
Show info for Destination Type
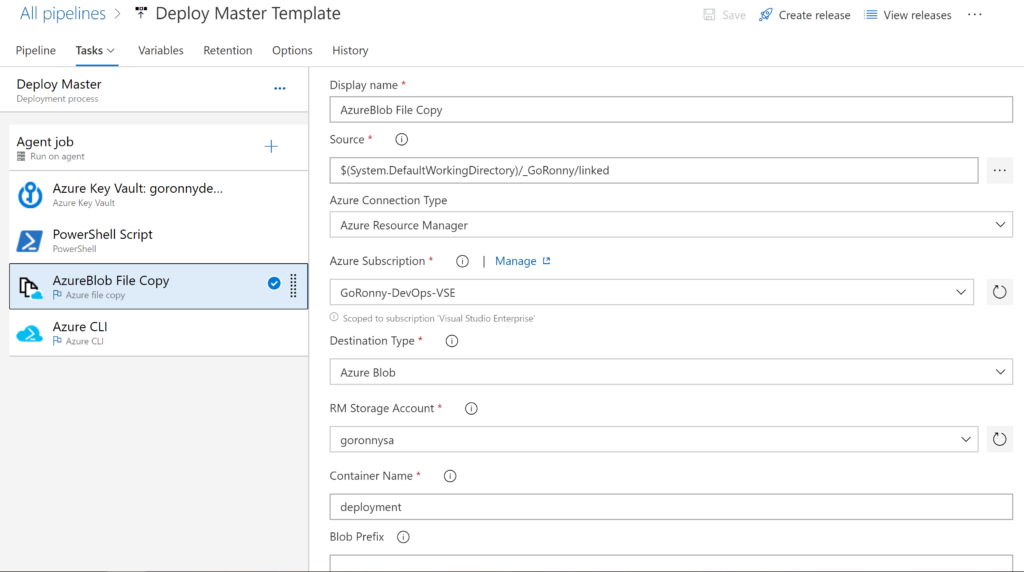[x=452, y=341]
